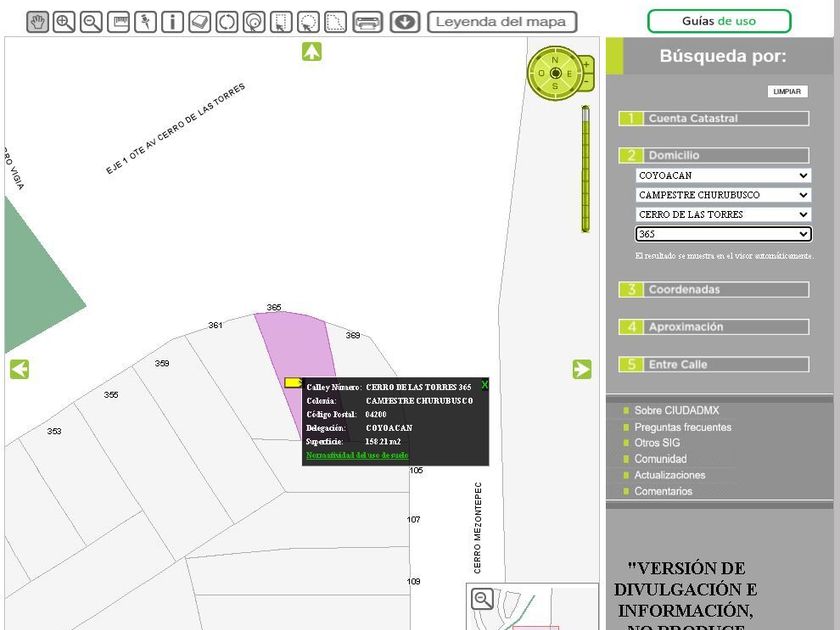The width and height of the screenshot is (840, 630).
Task: Open Leyenda del mapa
Action: click(502, 22)
